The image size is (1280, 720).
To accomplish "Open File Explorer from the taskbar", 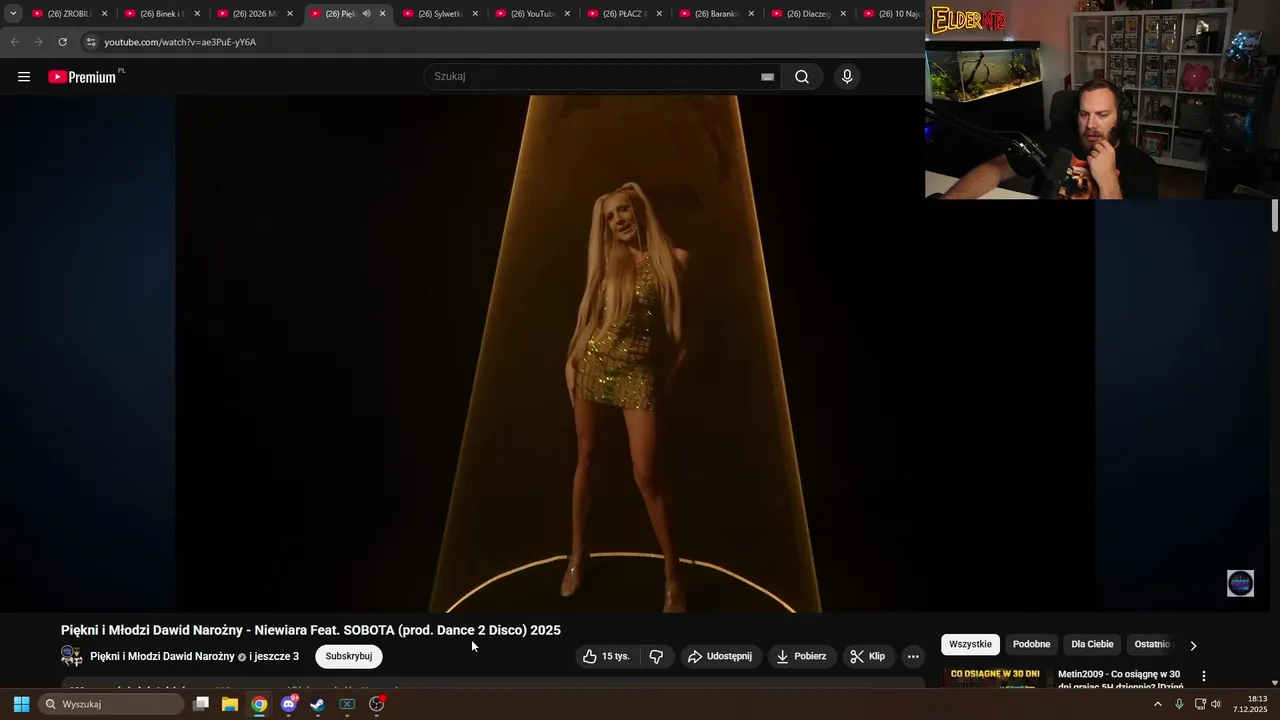I will tap(230, 704).
